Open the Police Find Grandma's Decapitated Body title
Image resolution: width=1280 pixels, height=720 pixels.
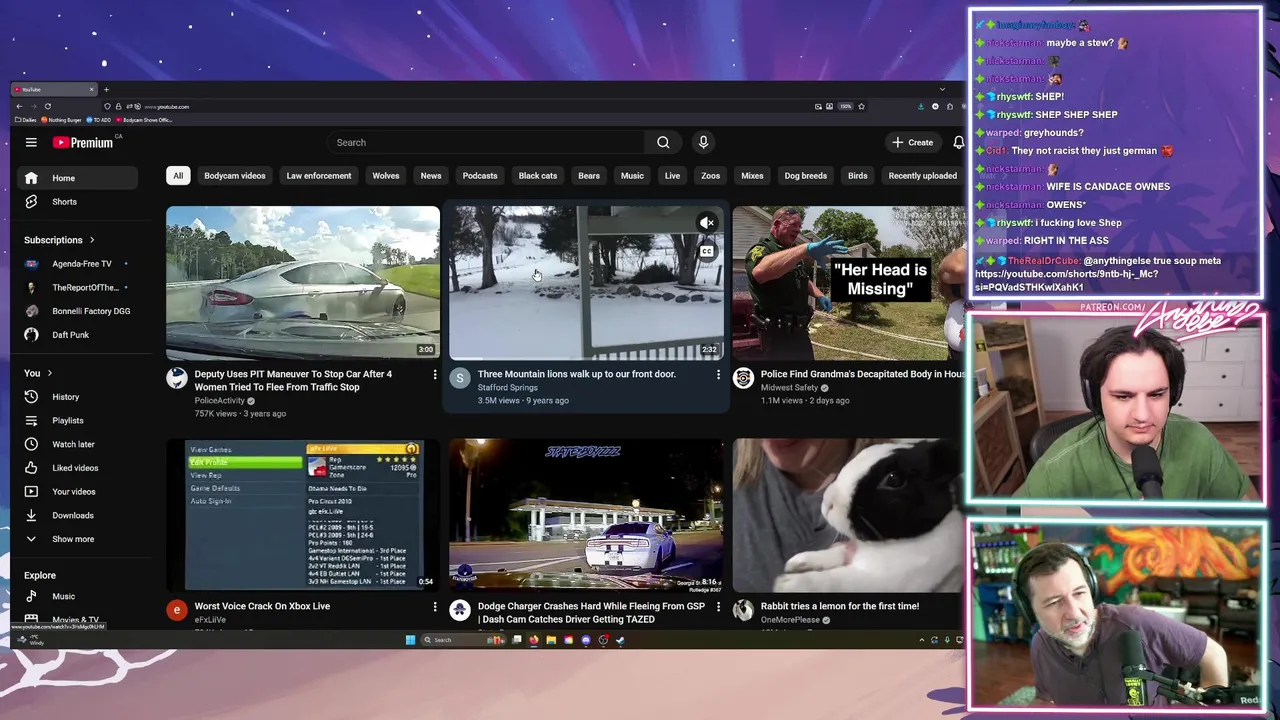coord(863,374)
